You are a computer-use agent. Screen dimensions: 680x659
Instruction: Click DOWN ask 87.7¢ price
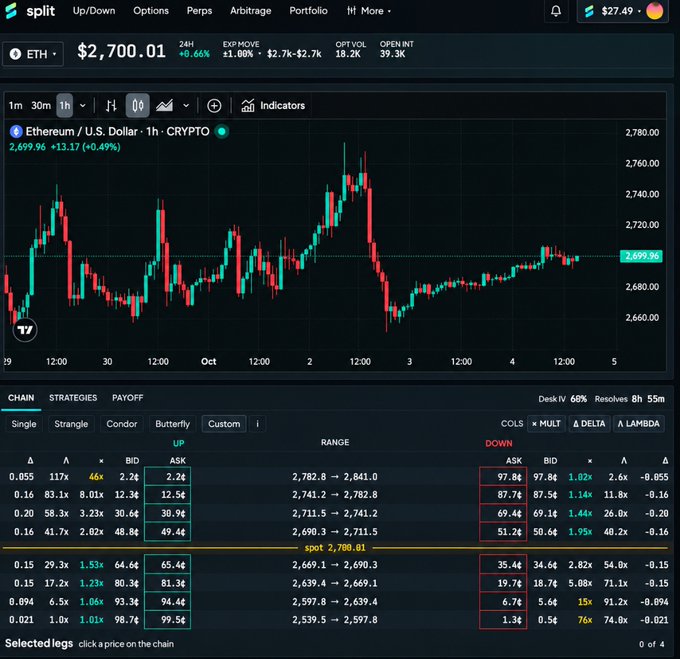pyautogui.click(x=503, y=495)
